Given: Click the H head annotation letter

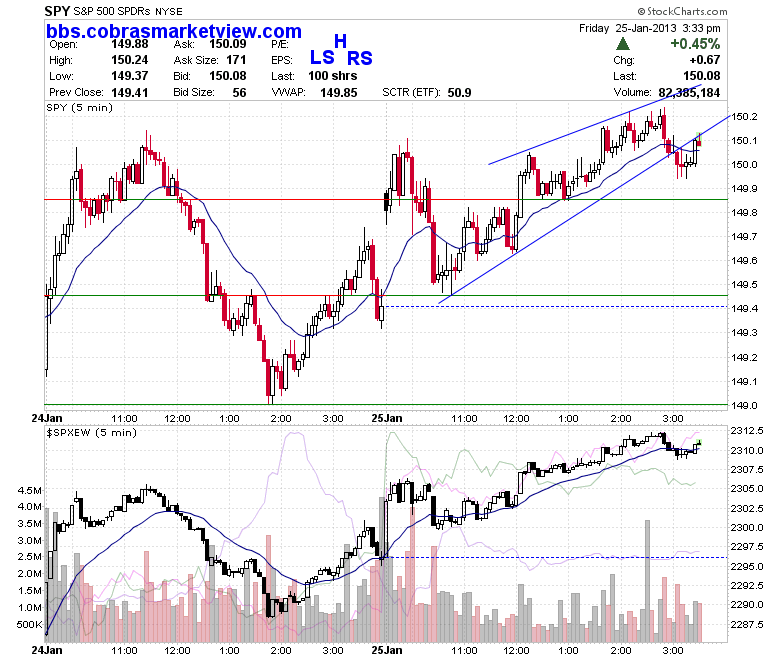Looking at the screenshot, I should (x=340, y=41).
